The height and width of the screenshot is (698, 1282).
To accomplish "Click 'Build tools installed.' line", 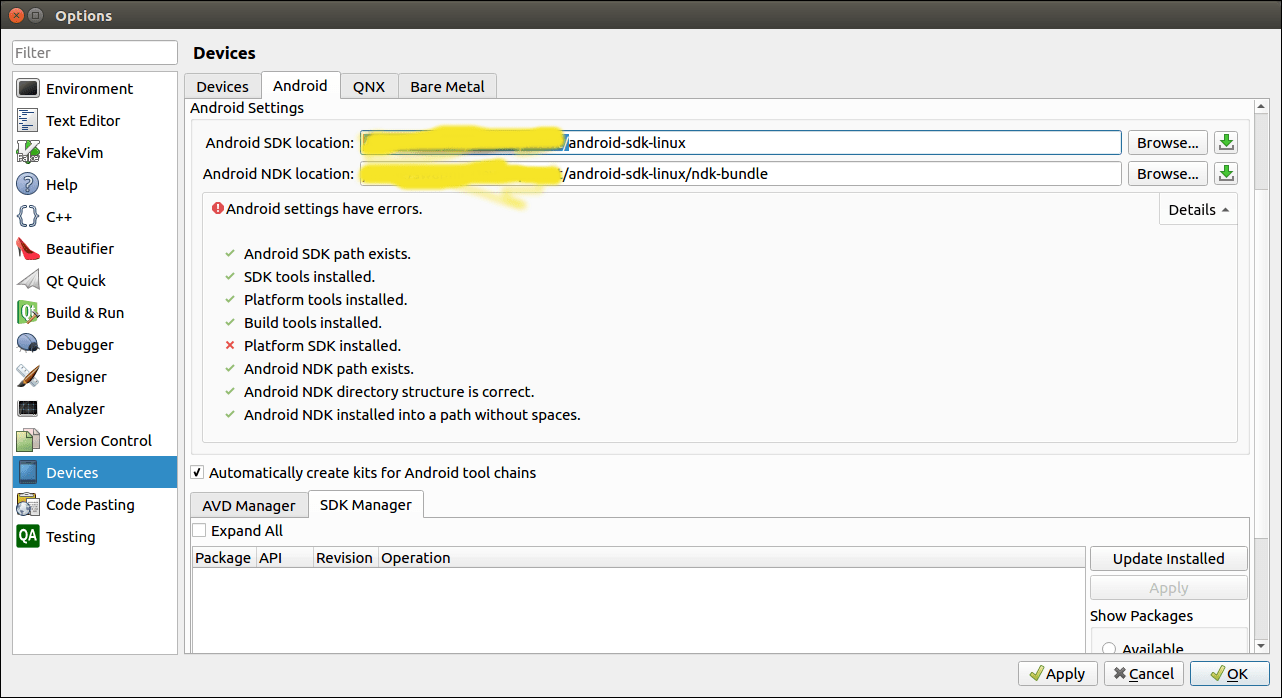I will click(x=313, y=323).
